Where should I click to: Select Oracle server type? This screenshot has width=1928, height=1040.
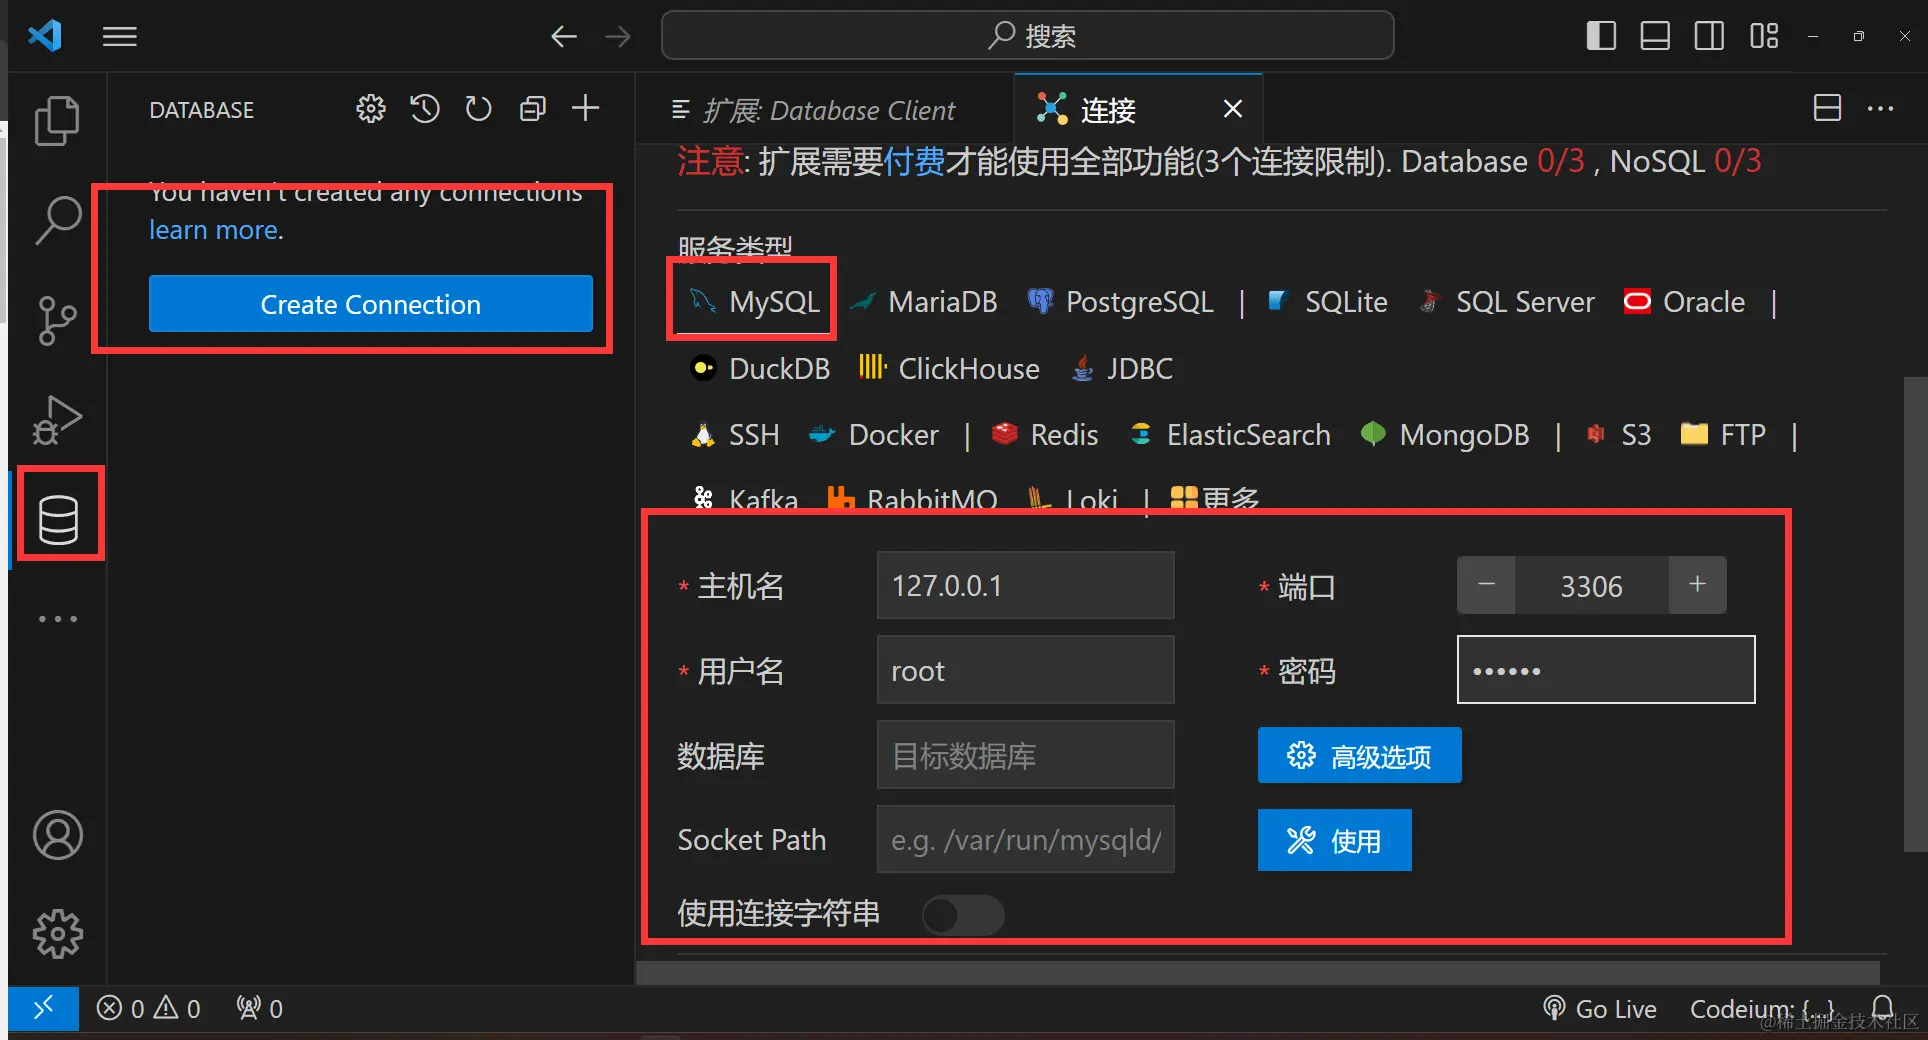tap(1685, 302)
